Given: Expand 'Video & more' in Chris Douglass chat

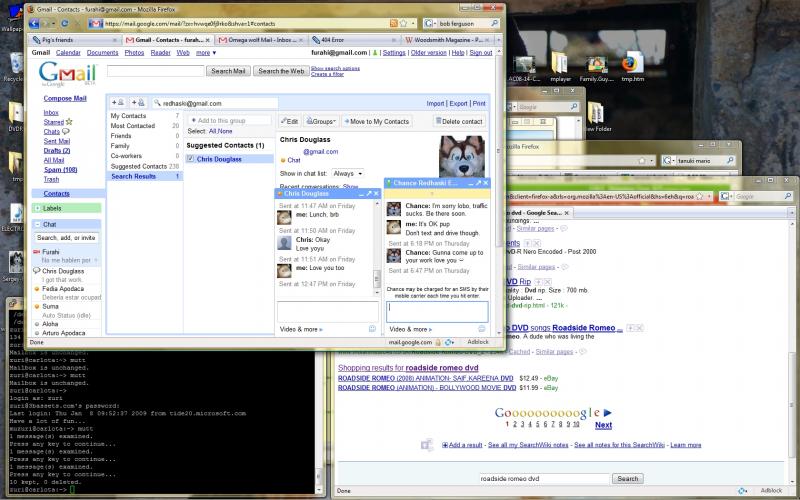Looking at the screenshot, I should point(300,328).
